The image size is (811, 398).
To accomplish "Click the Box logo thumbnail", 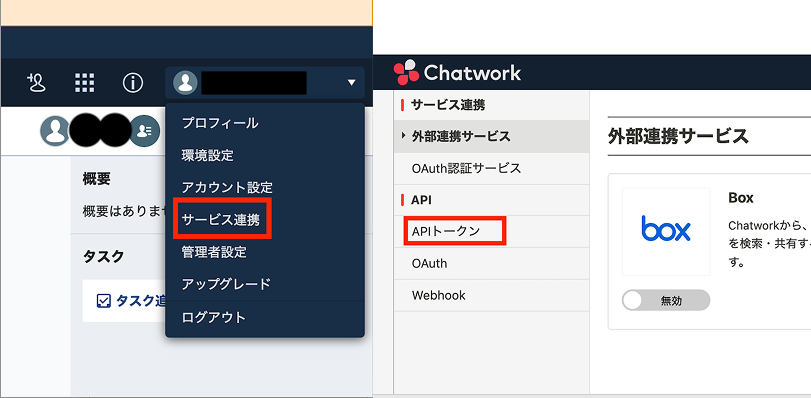I will click(x=666, y=231).
